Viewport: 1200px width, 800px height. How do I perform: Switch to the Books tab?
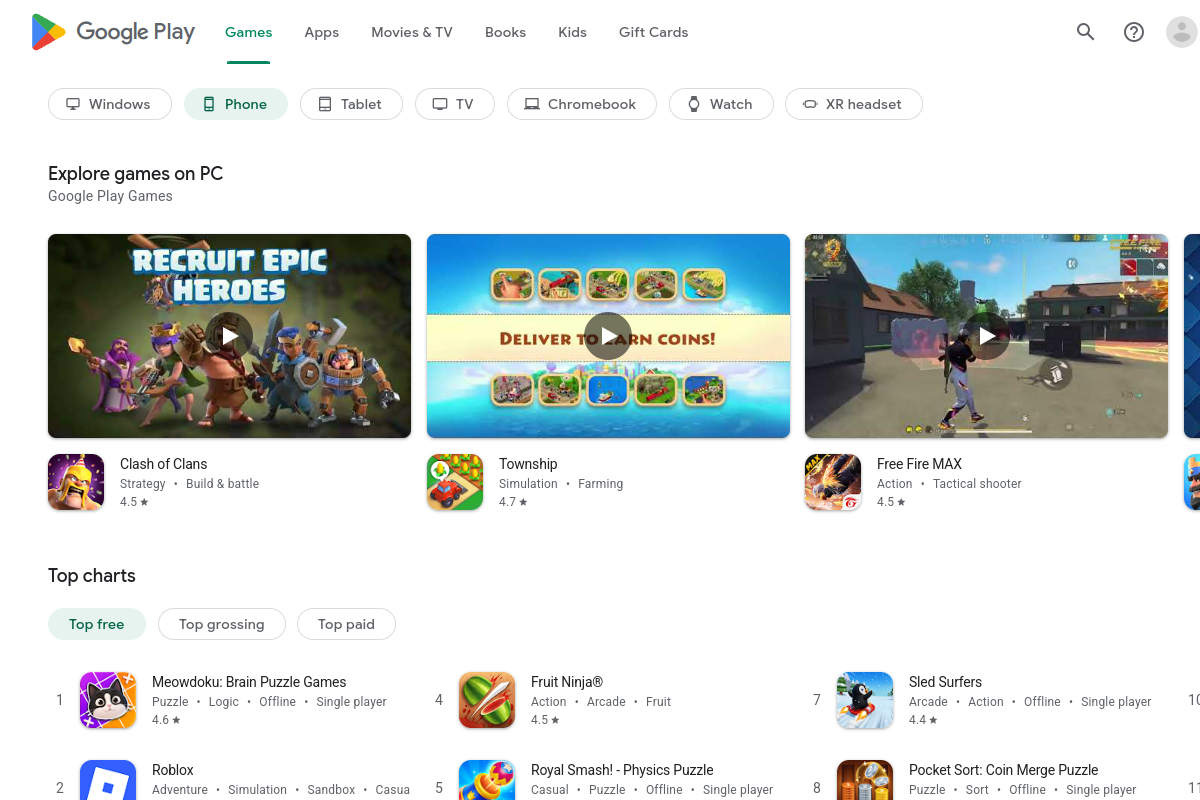505,32
